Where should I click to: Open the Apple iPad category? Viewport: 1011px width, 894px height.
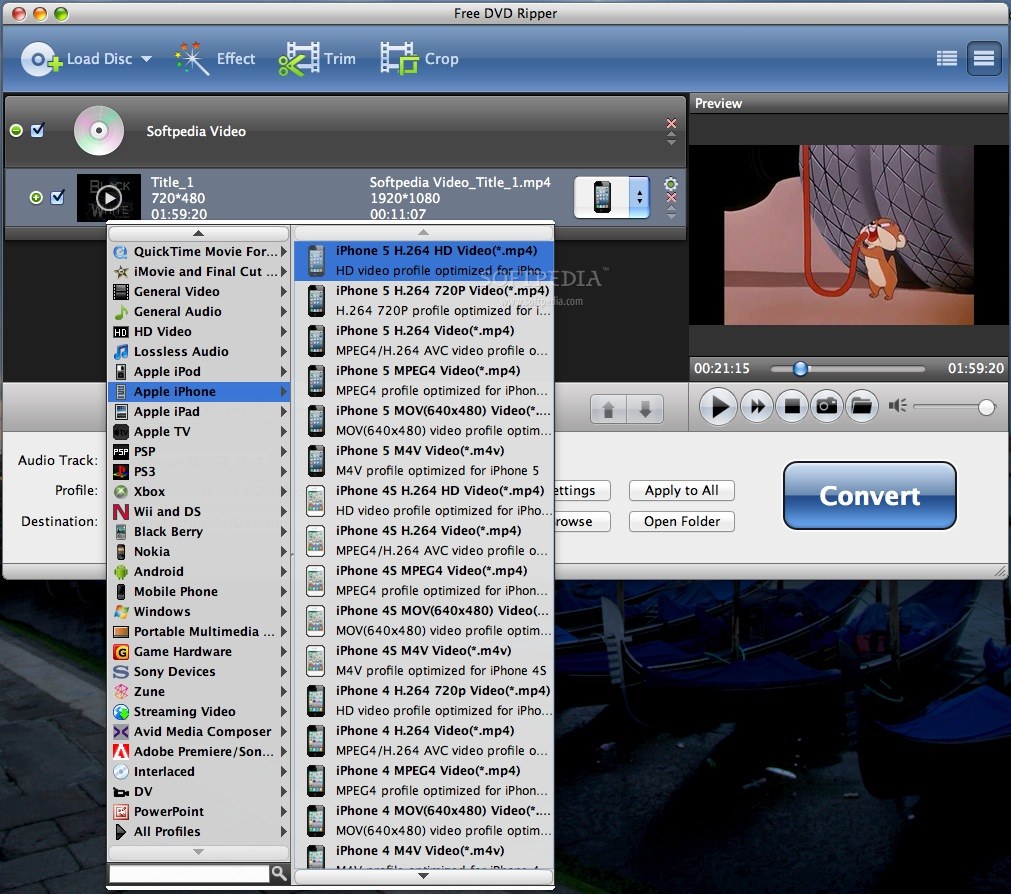(x=199, y=411)
